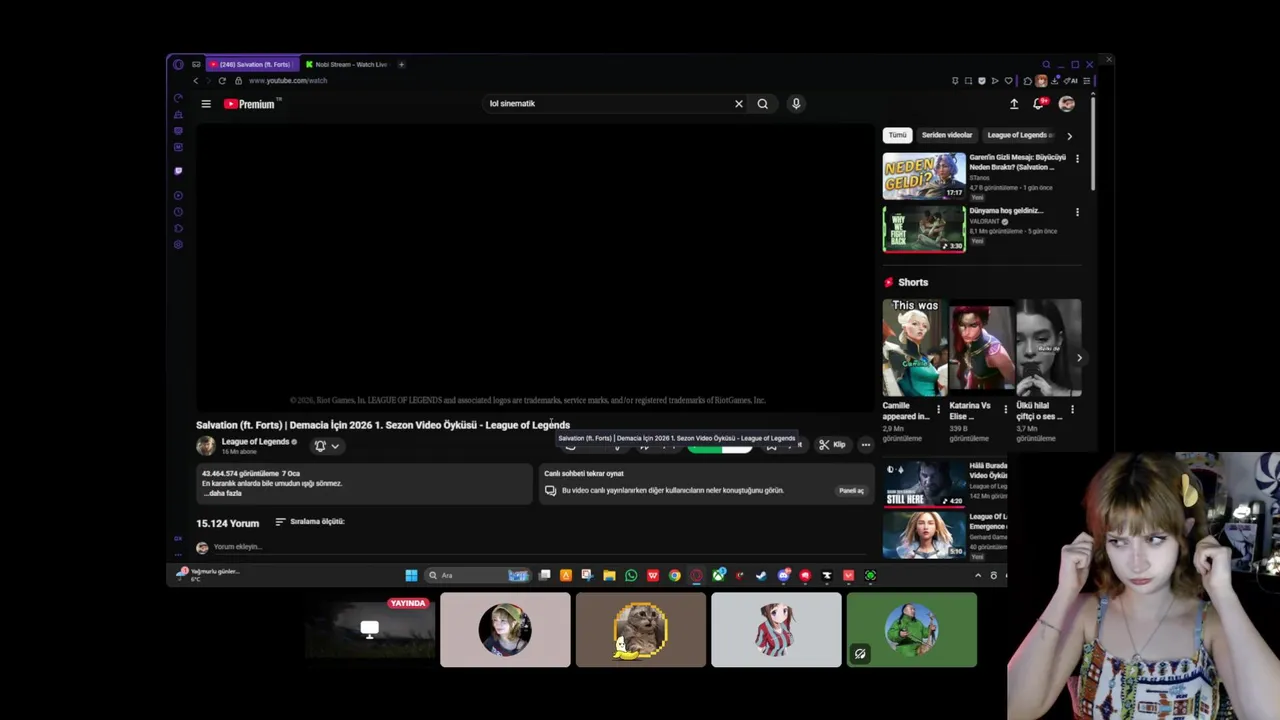
Task: Open the GX Control speedometer in sidebar
Action: [178, 98]
